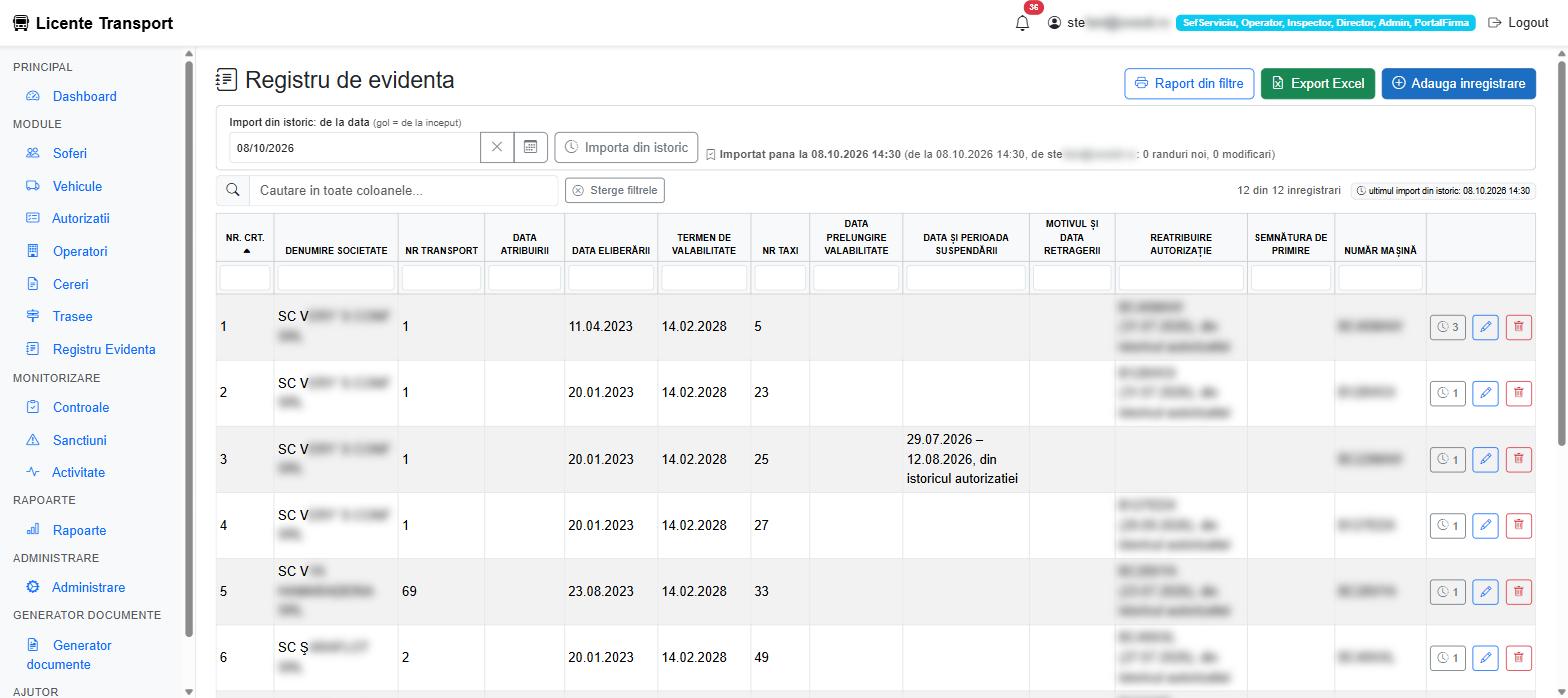Image resolution: width=1568 pixels, height=698 pixels.
Task: Edit row 5 with pencil icon
Action: (1485, 592)
